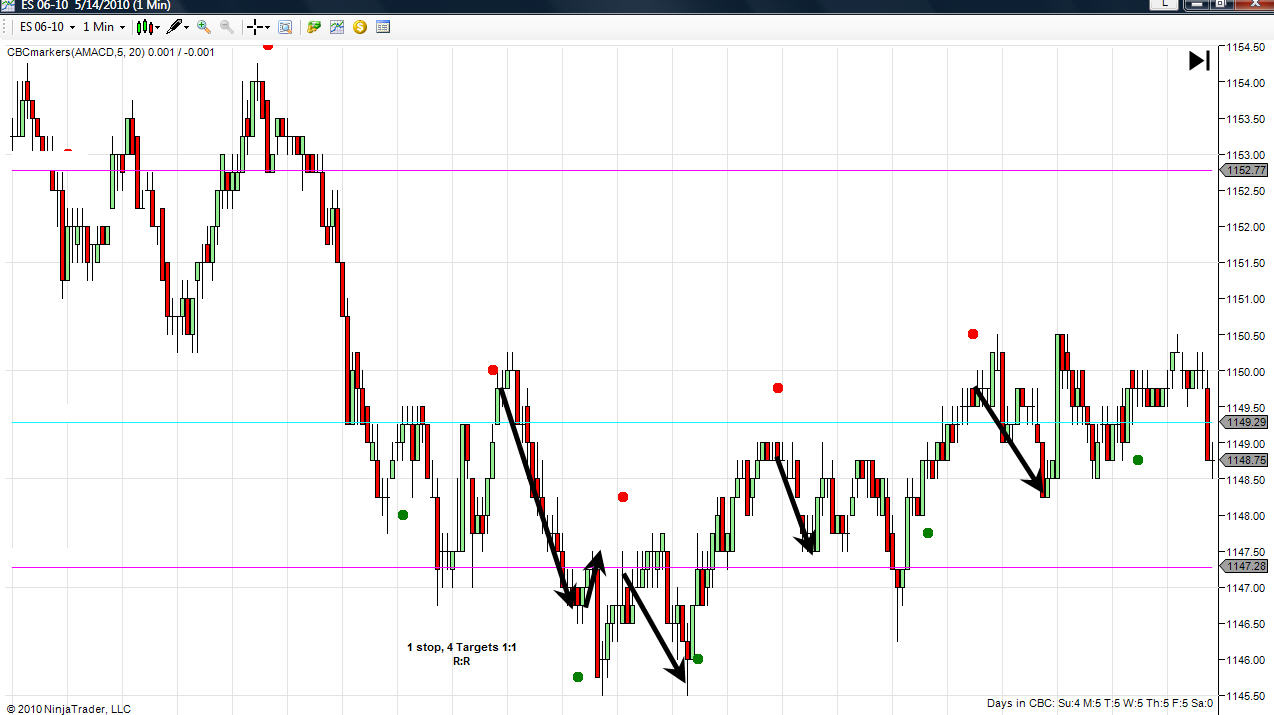
Task: Open the indicators chart icon
Action: coord(337,27)
